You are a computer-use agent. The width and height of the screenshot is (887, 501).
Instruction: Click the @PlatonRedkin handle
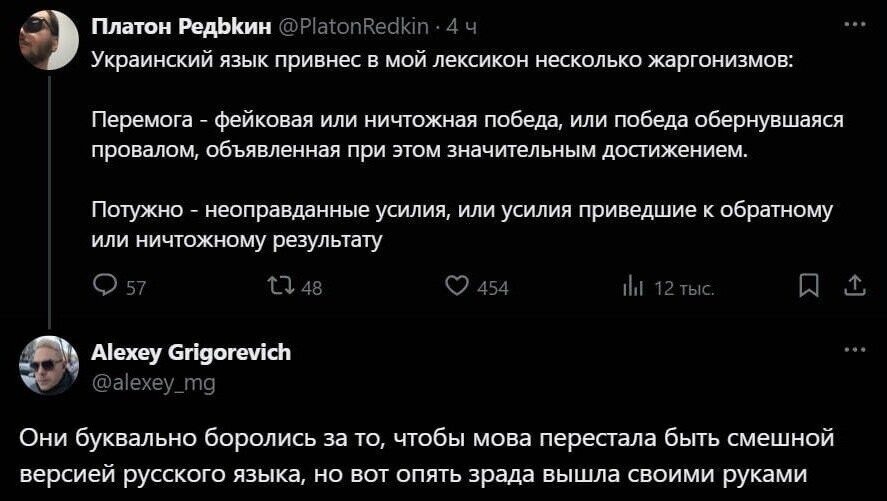(355, 27)
